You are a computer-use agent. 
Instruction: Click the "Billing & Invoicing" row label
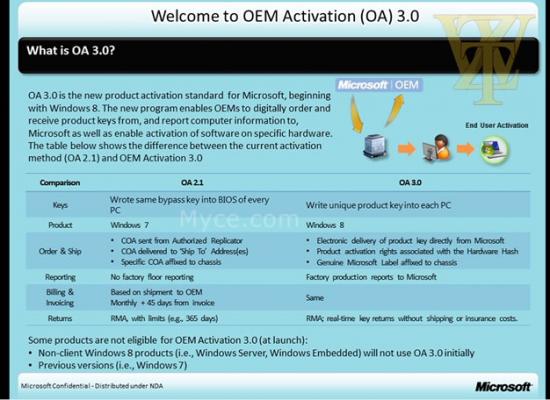60,297
